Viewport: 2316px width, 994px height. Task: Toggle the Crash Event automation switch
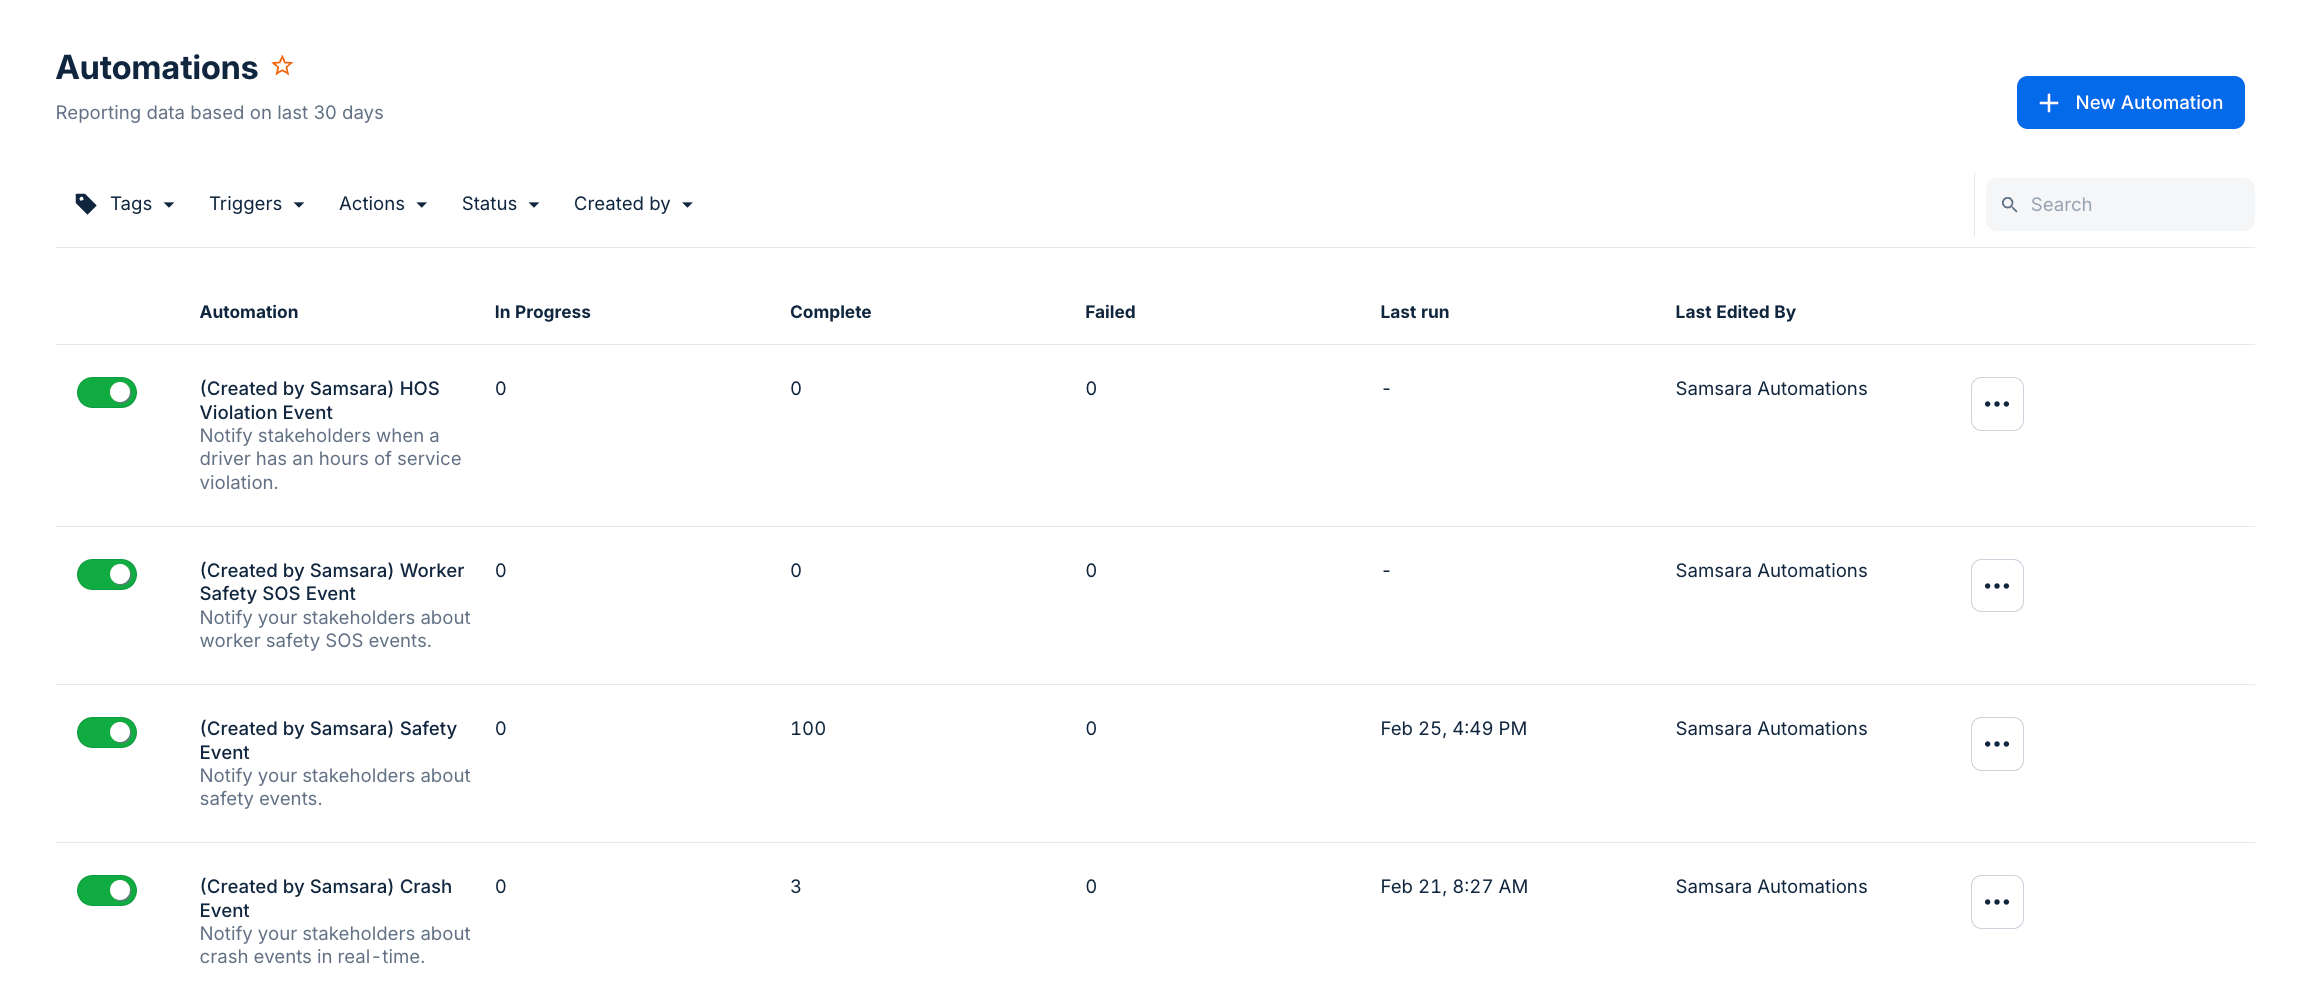tap(107, 890)
